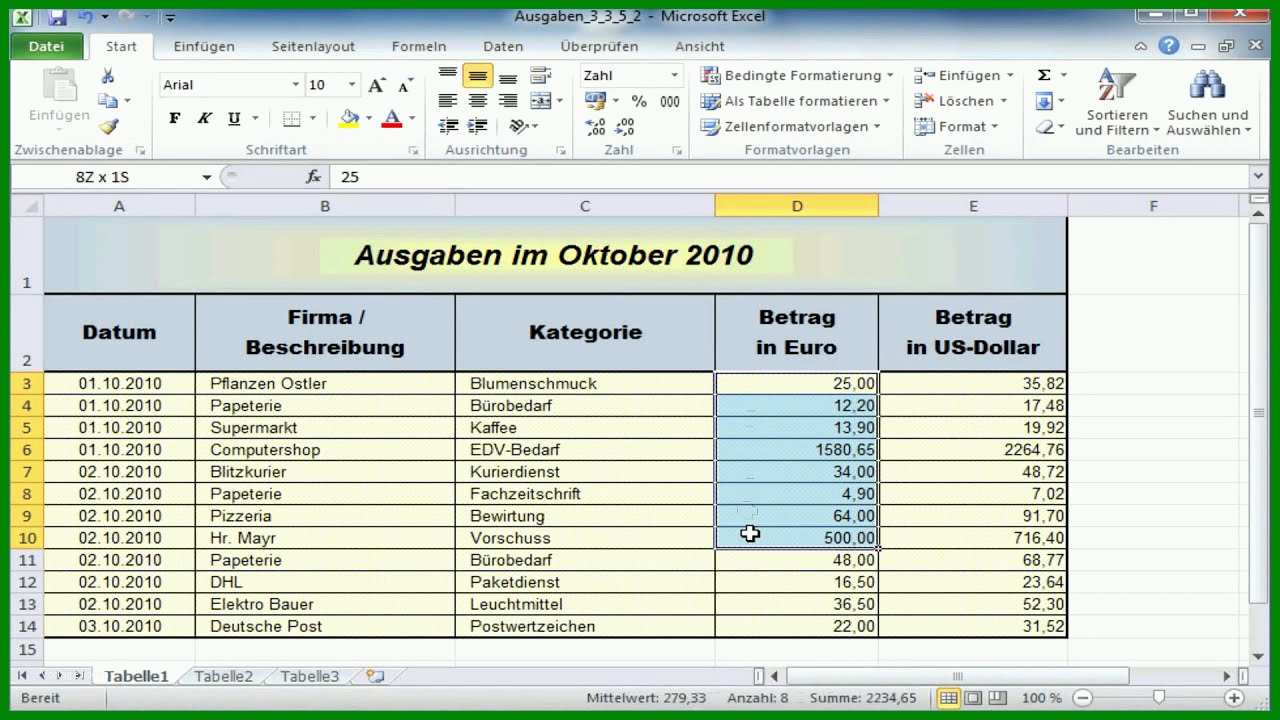The width and height of the screenshot is (1280, 720).
Task: Open Sortieren und Filtern menu
Action: tap(1117, 101)
